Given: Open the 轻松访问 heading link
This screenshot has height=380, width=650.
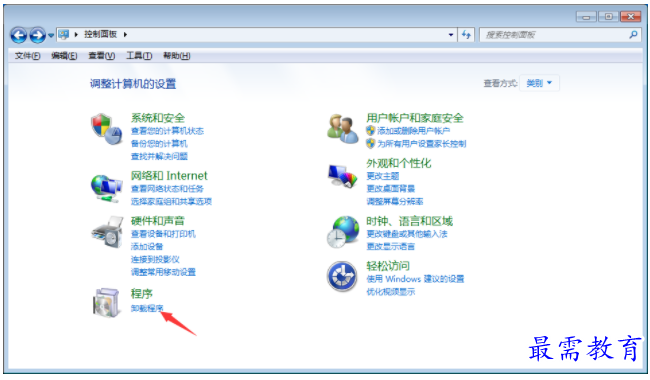Looking at the screenshot, I should pos(388,266).
